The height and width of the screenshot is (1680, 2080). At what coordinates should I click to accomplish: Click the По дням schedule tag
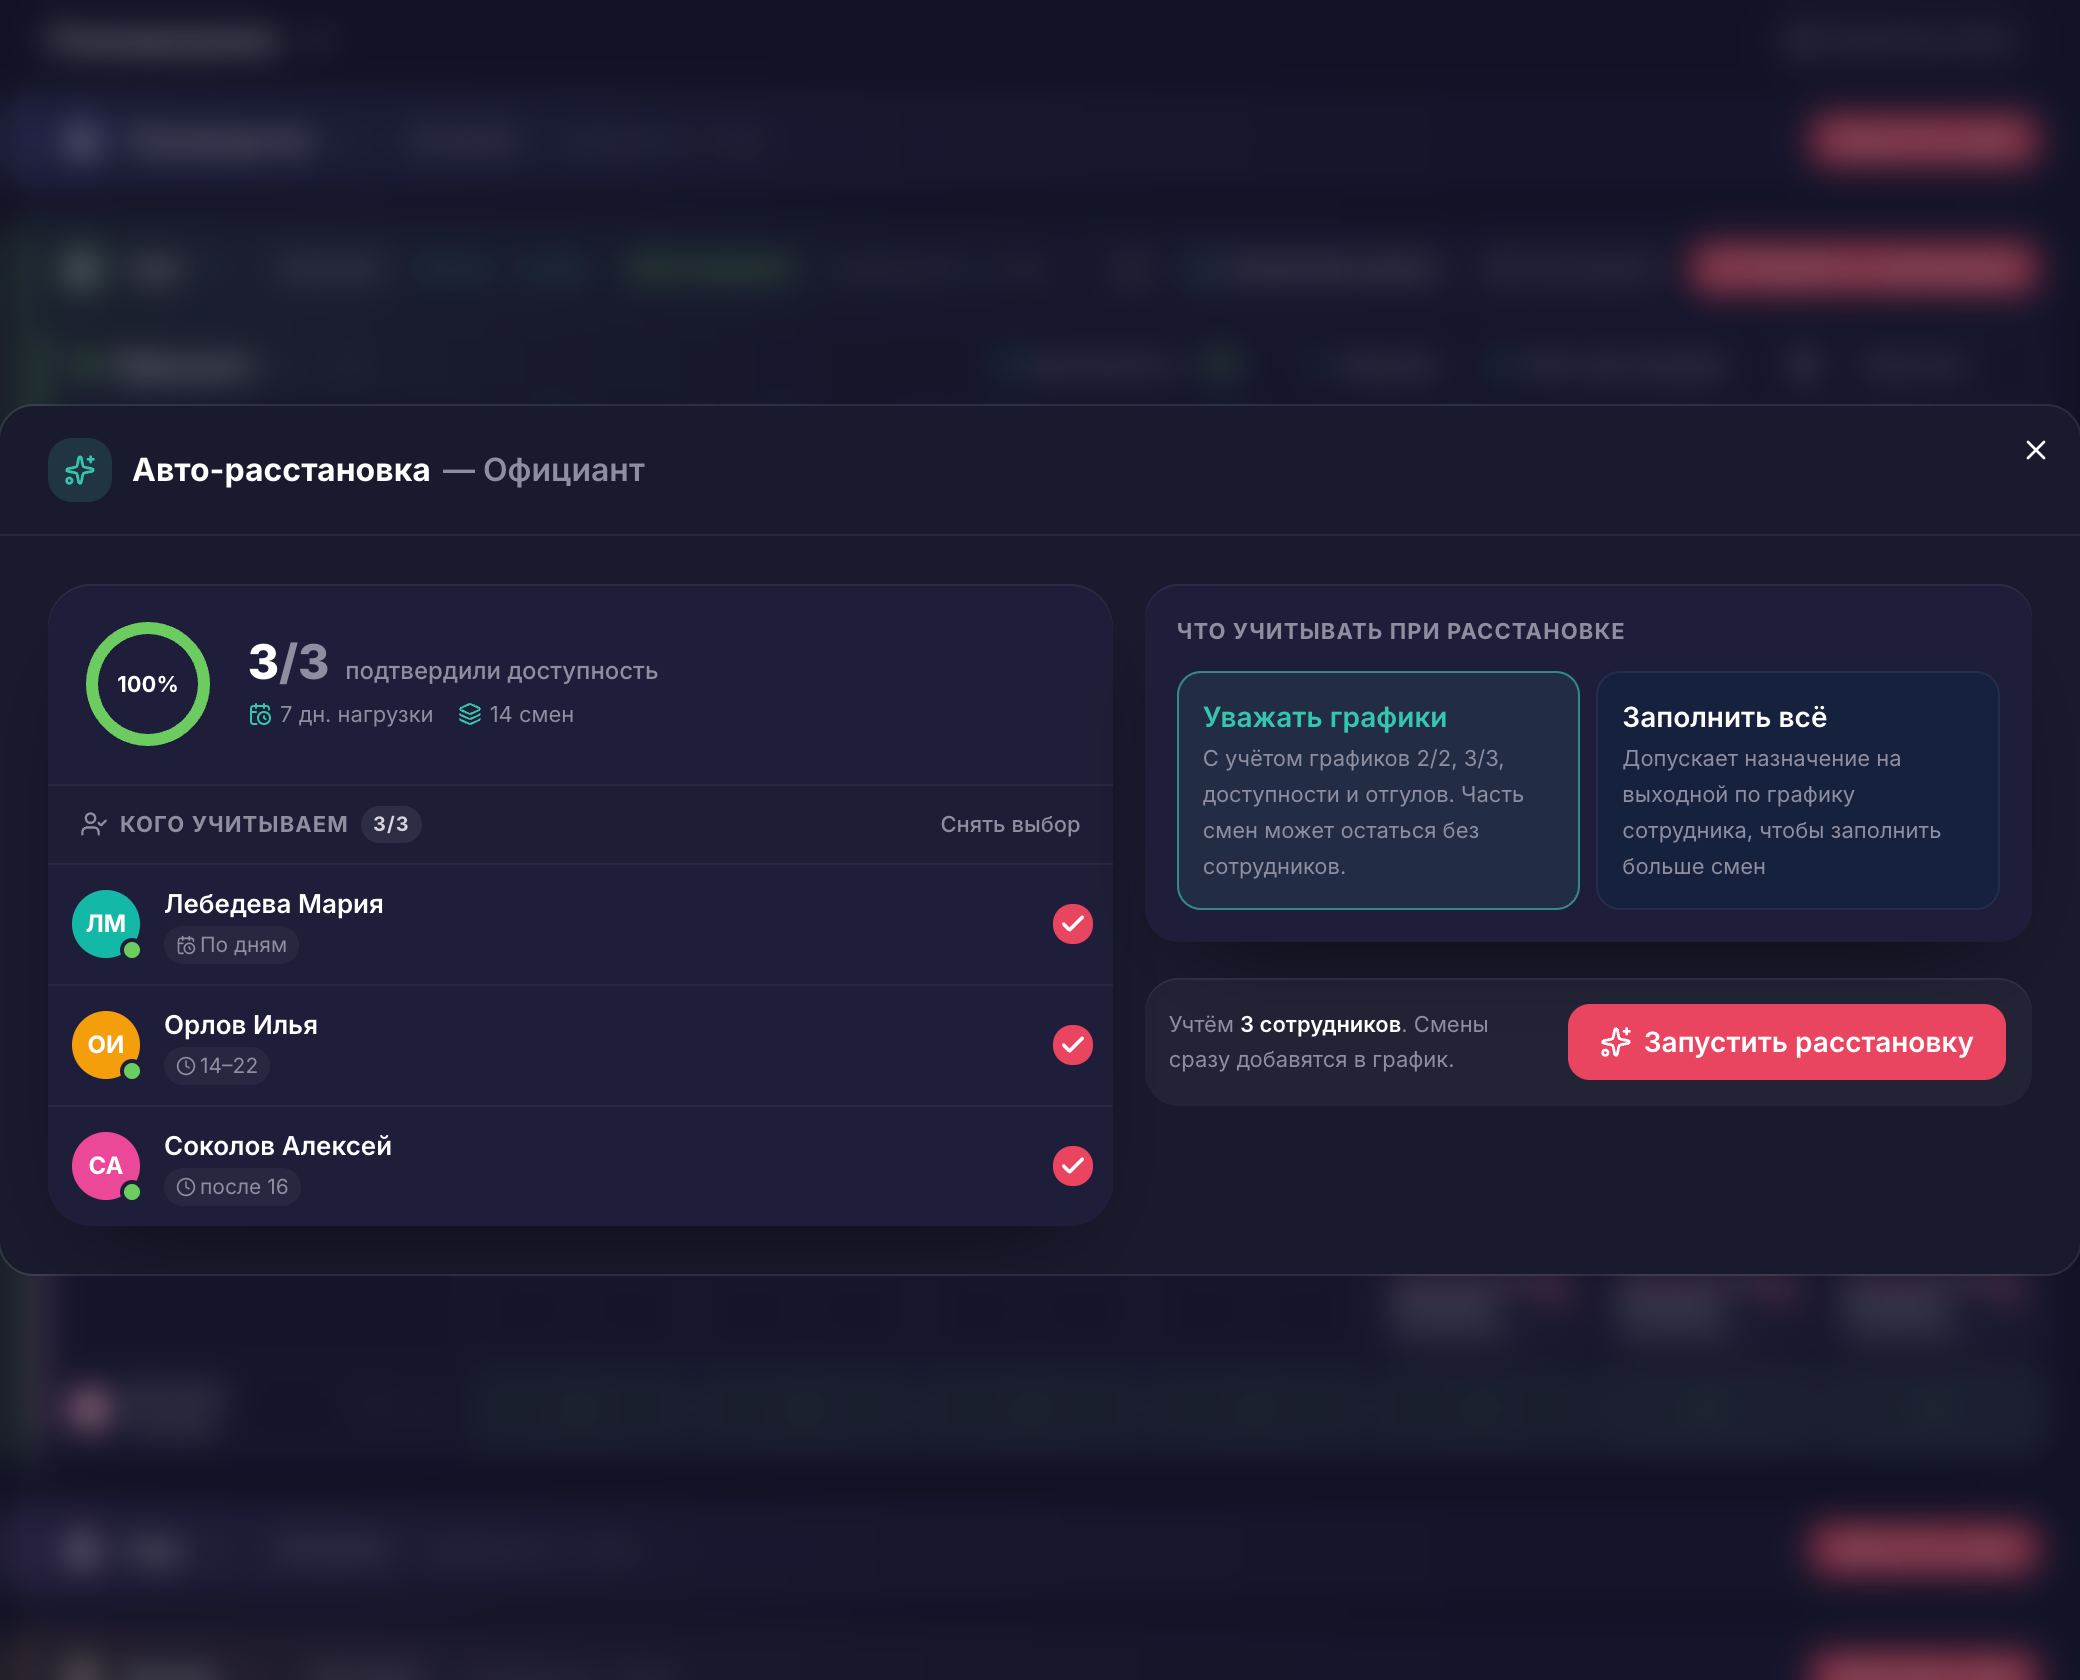click(231, 945)
